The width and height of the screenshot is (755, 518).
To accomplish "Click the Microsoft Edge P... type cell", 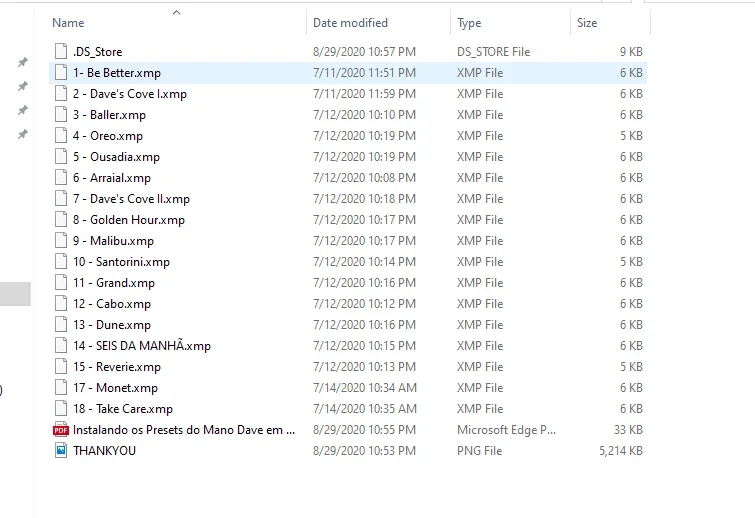I will tap(506, 430).
